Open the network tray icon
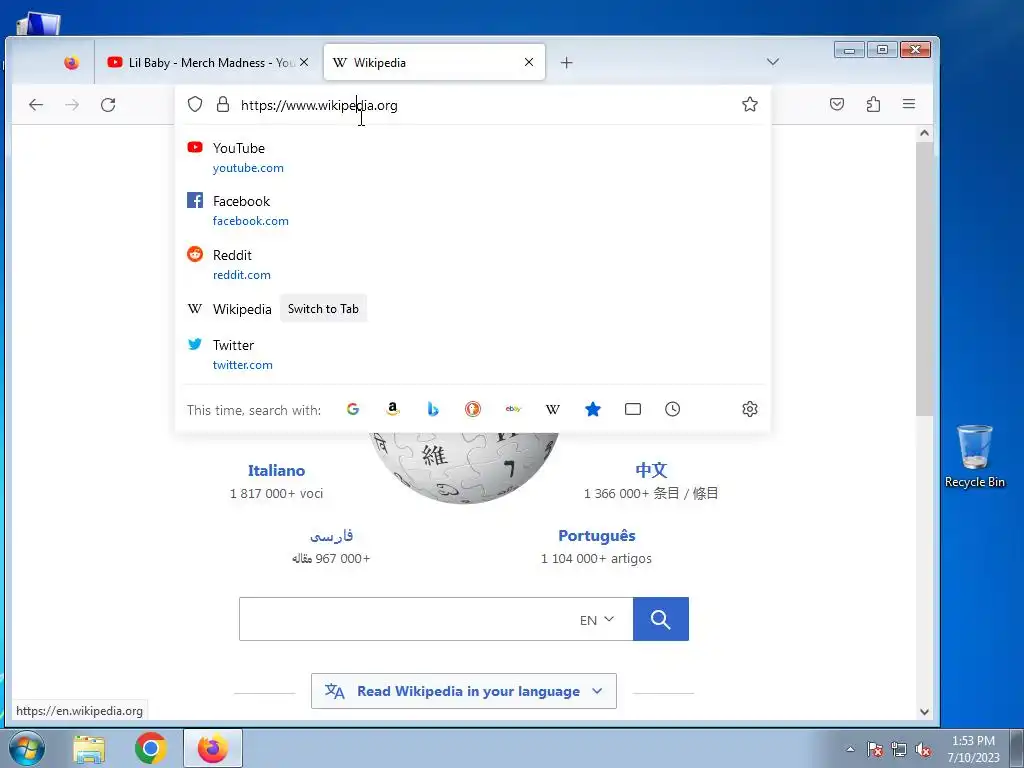1024x768 pixels. [x=899, y=749]
